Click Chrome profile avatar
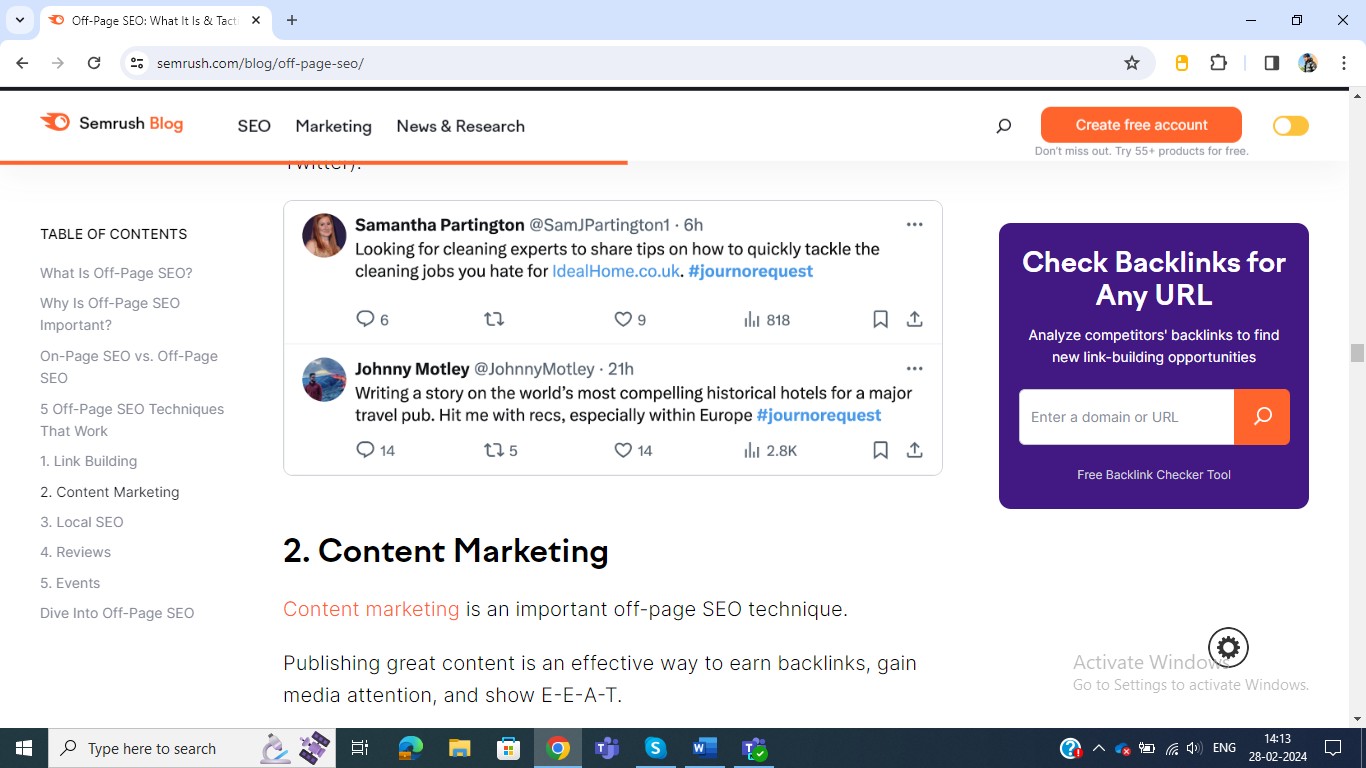This screenshot has width=1366, height=768. (x=1308, y=63)
